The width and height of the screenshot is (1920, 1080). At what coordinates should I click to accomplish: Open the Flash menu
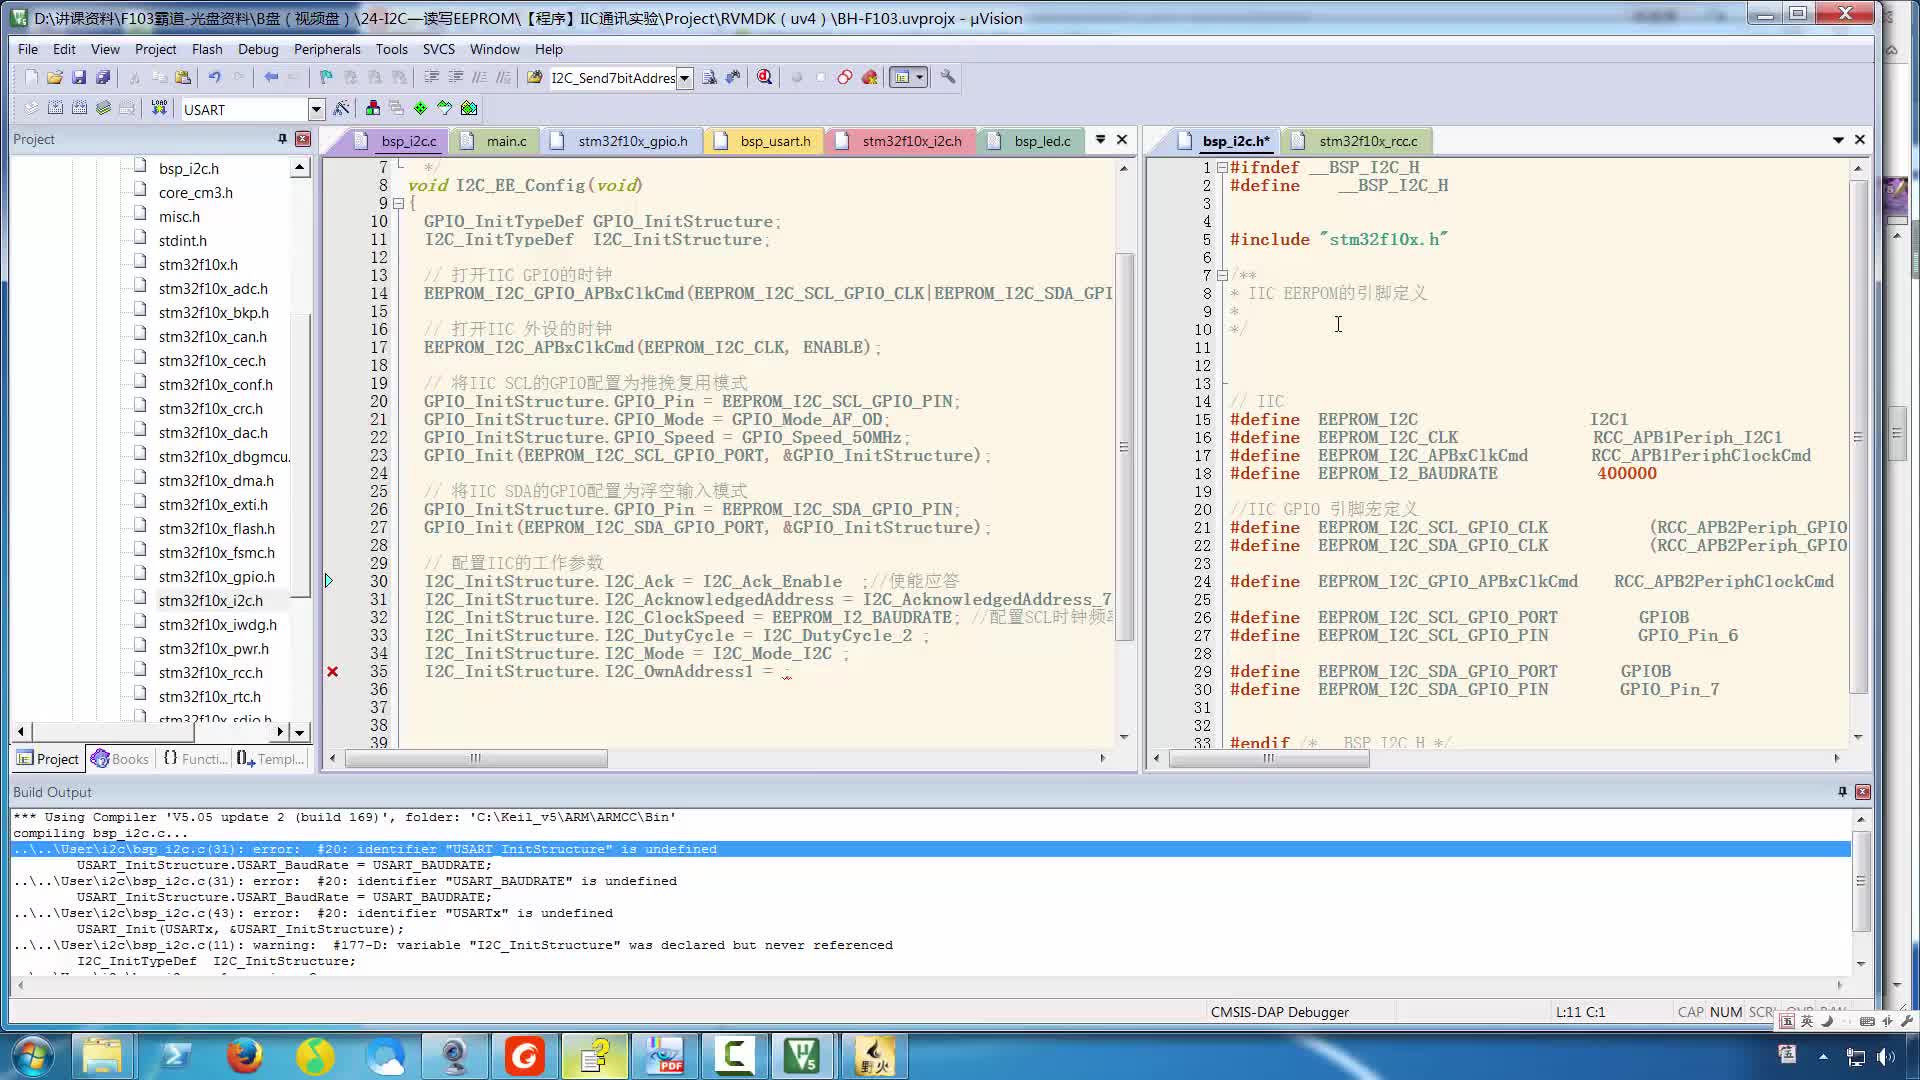click(x=207, y=49)
